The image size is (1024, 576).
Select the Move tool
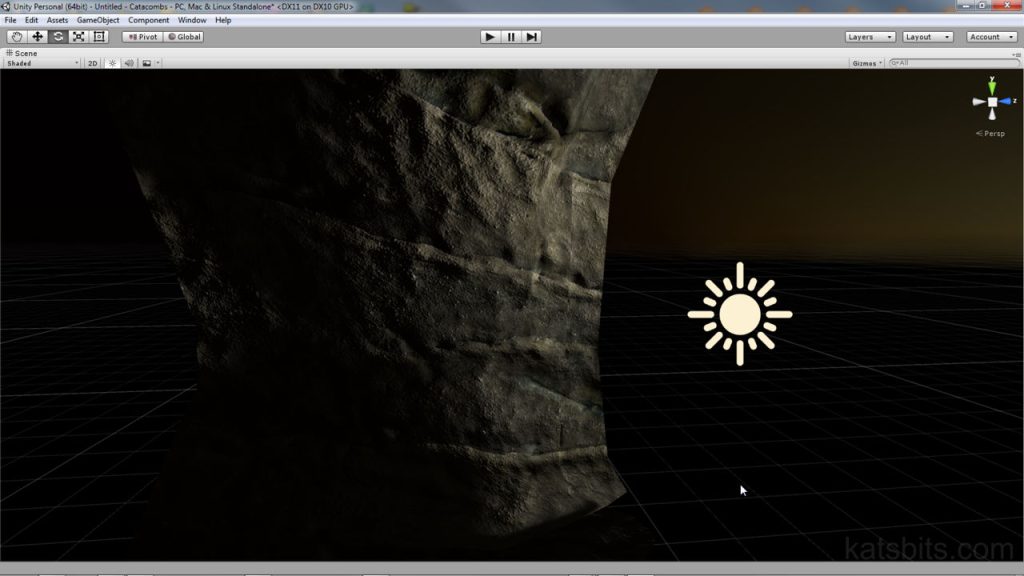tap(37, 36)
